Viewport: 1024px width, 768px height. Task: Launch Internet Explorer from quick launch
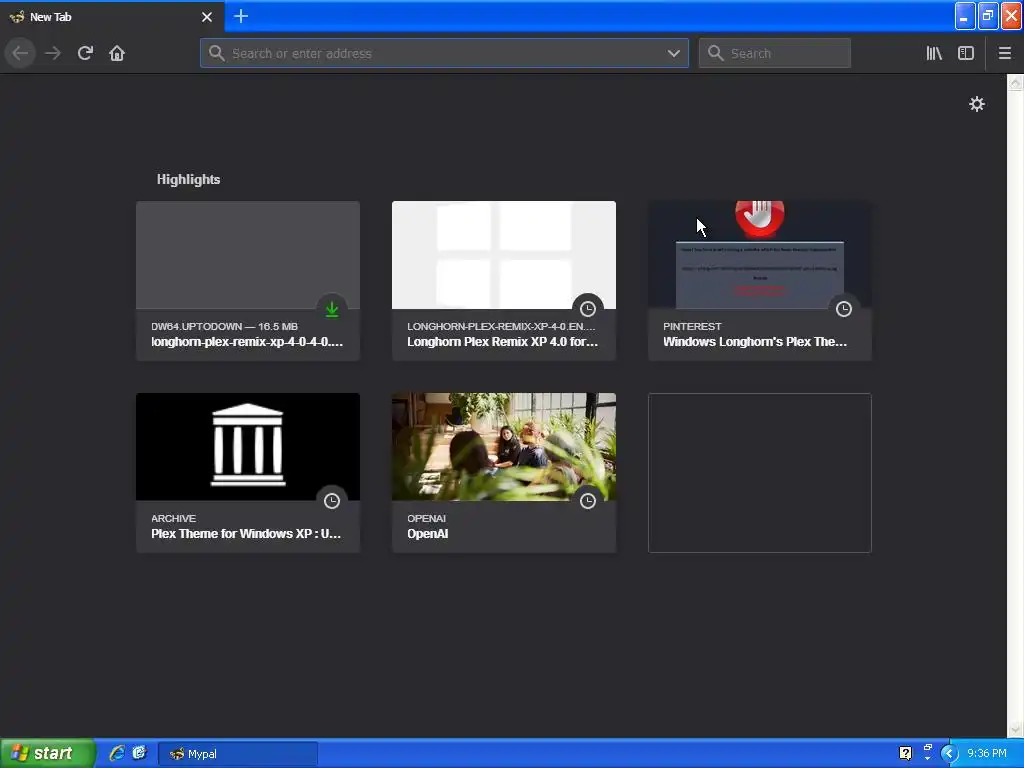pyautogui.click(x=117, y=753)
